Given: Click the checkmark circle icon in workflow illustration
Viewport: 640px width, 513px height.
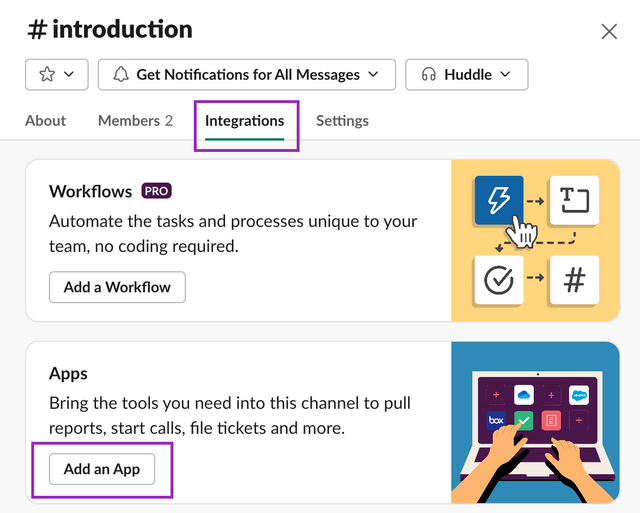Looking at the screenshot, I should [498, 281].
